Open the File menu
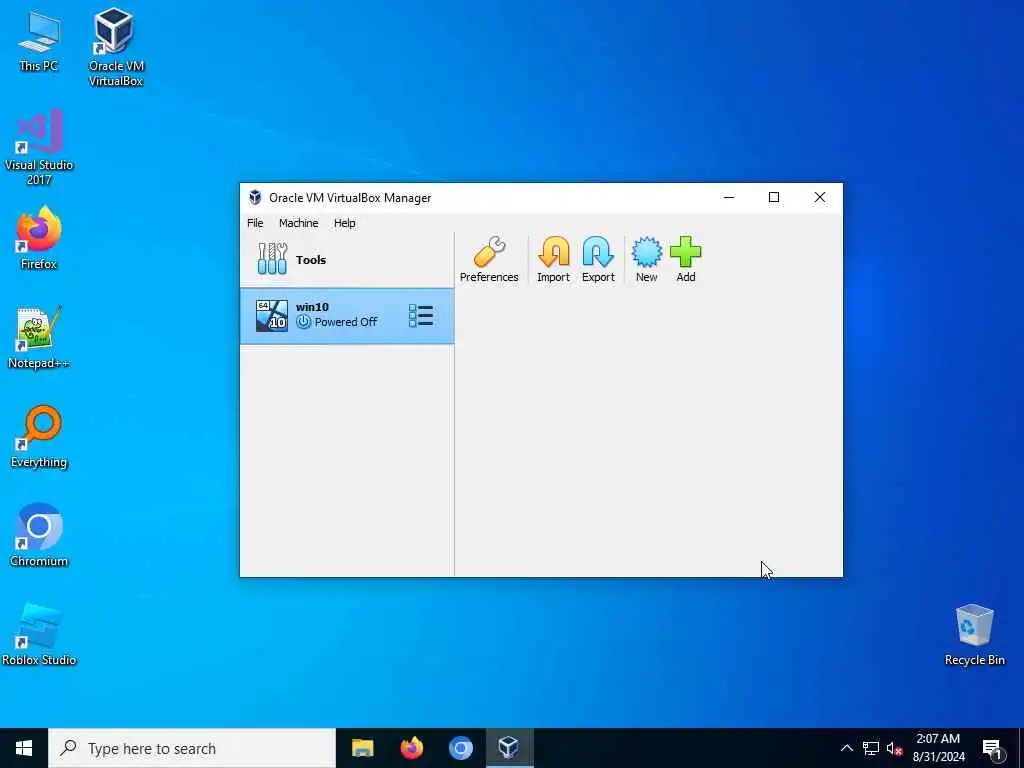Image resolution: width=1024 pixels, height=768 pixels. tap(255, 223)
